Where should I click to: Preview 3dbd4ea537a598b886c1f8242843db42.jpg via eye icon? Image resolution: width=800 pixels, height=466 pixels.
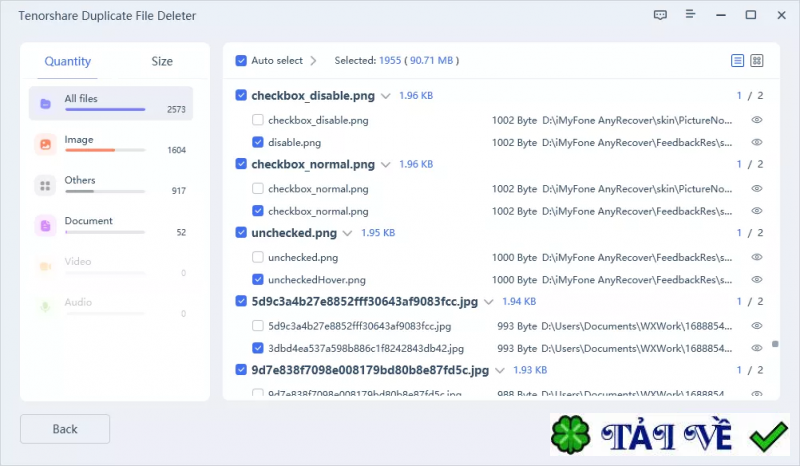(x=757, y=348)
